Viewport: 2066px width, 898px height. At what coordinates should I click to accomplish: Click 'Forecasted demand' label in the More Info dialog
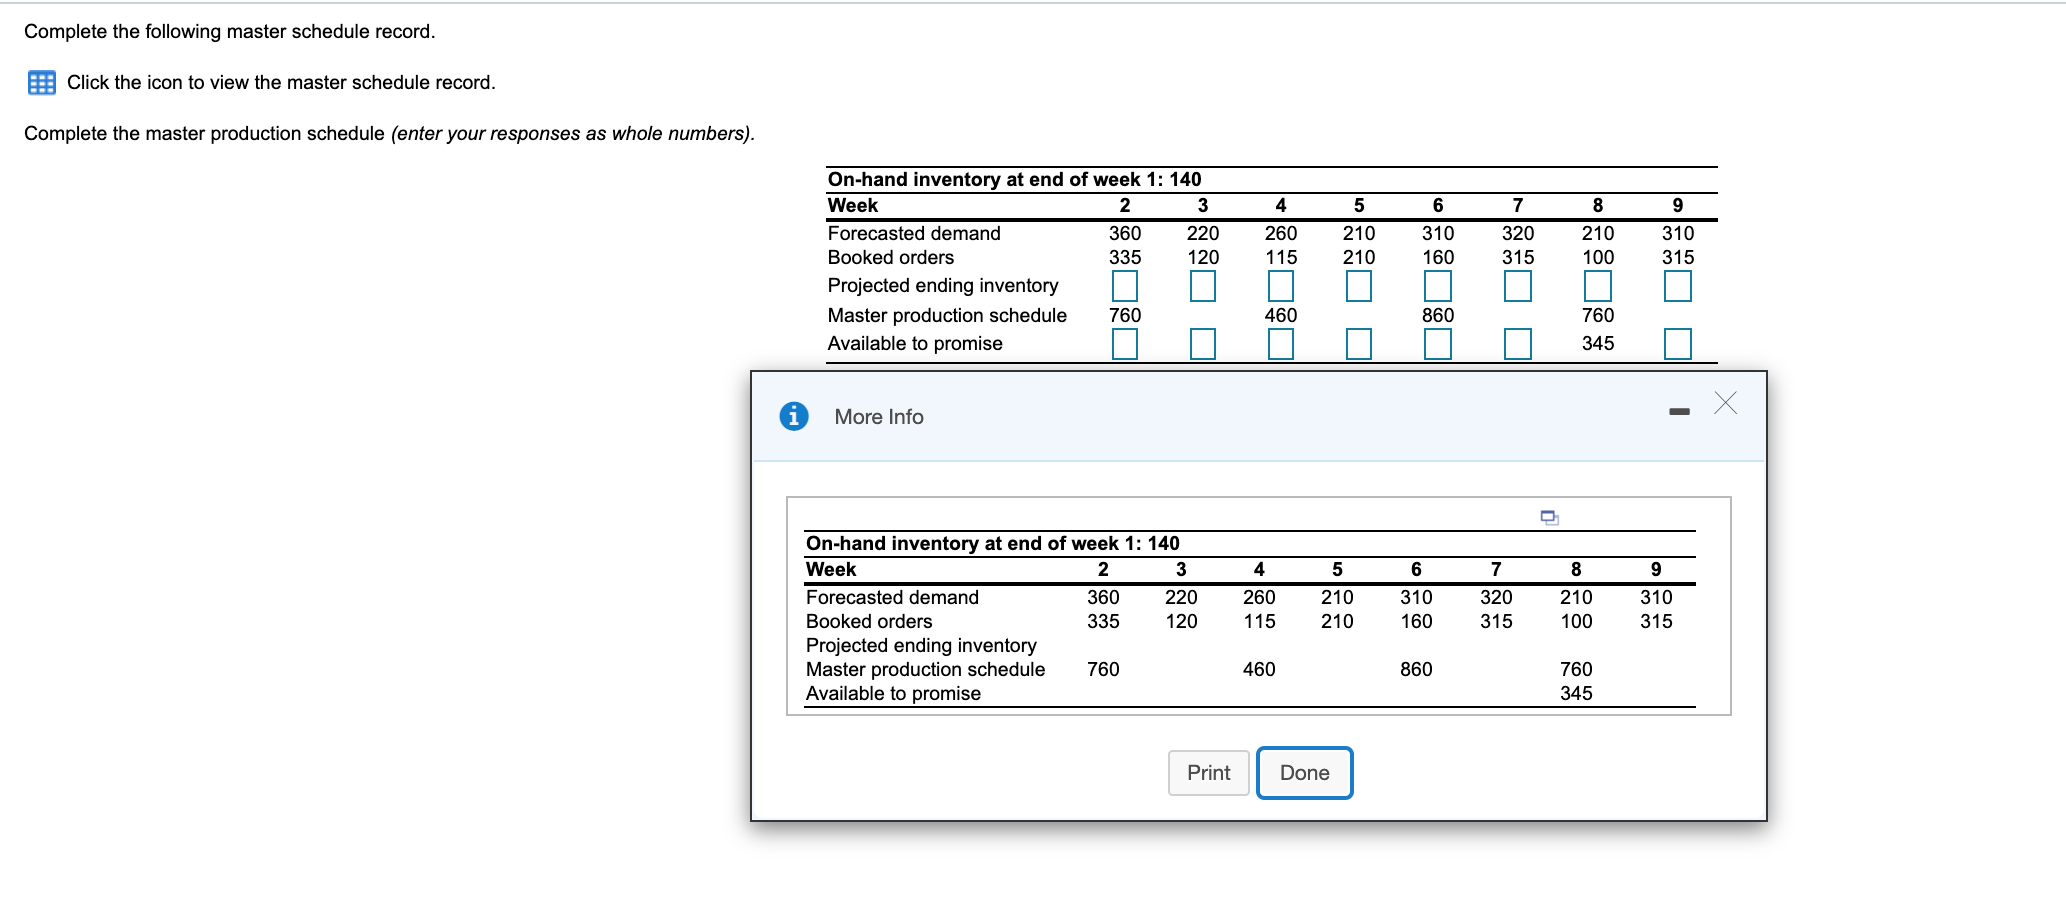(892, 597)
